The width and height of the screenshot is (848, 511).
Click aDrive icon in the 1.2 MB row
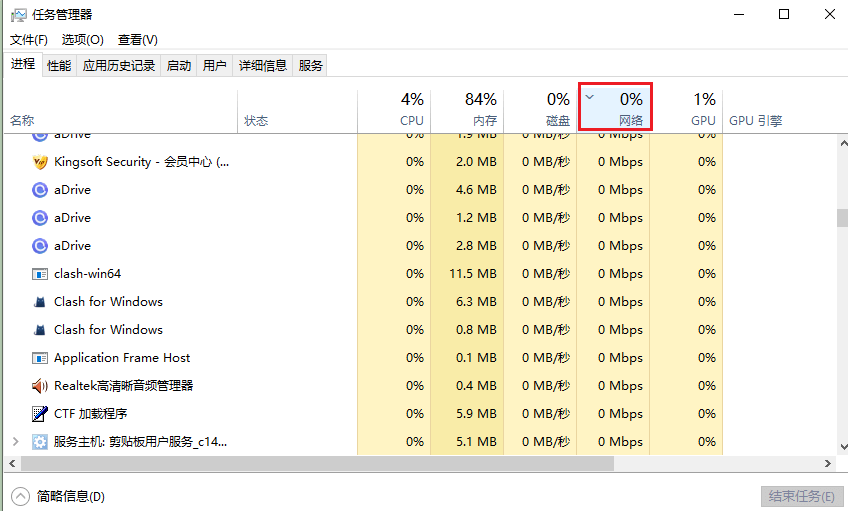[39, 218]
